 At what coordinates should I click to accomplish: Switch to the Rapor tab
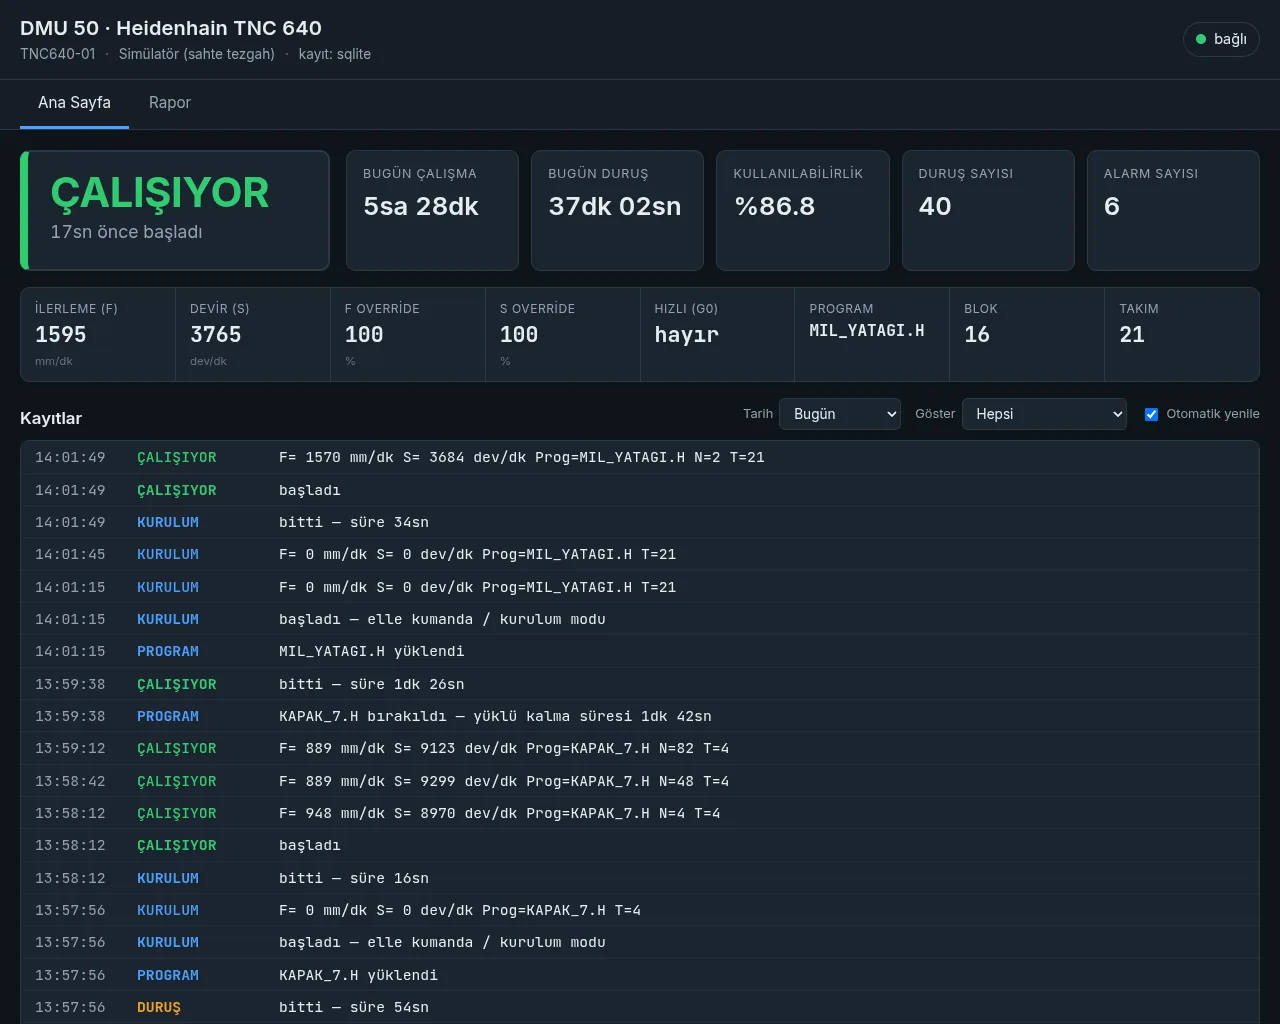click(x=169, y=103)
